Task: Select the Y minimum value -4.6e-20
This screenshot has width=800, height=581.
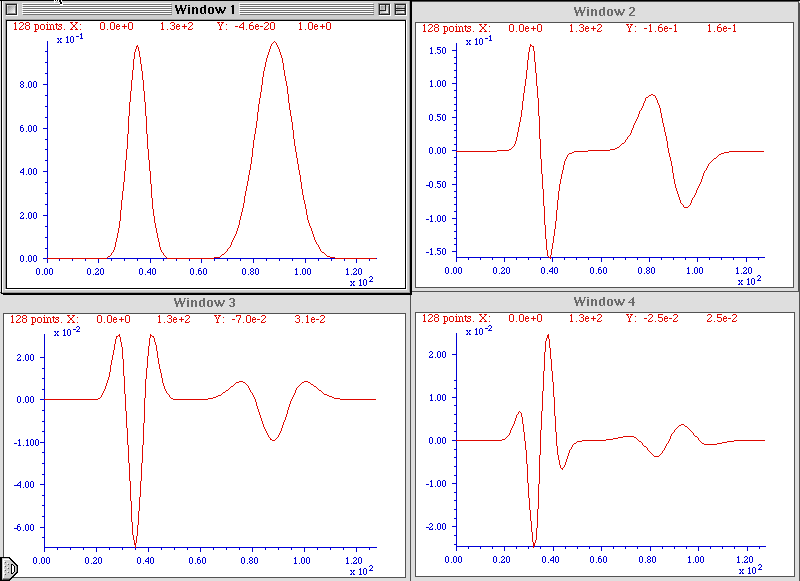Action: tap(257, 27)
